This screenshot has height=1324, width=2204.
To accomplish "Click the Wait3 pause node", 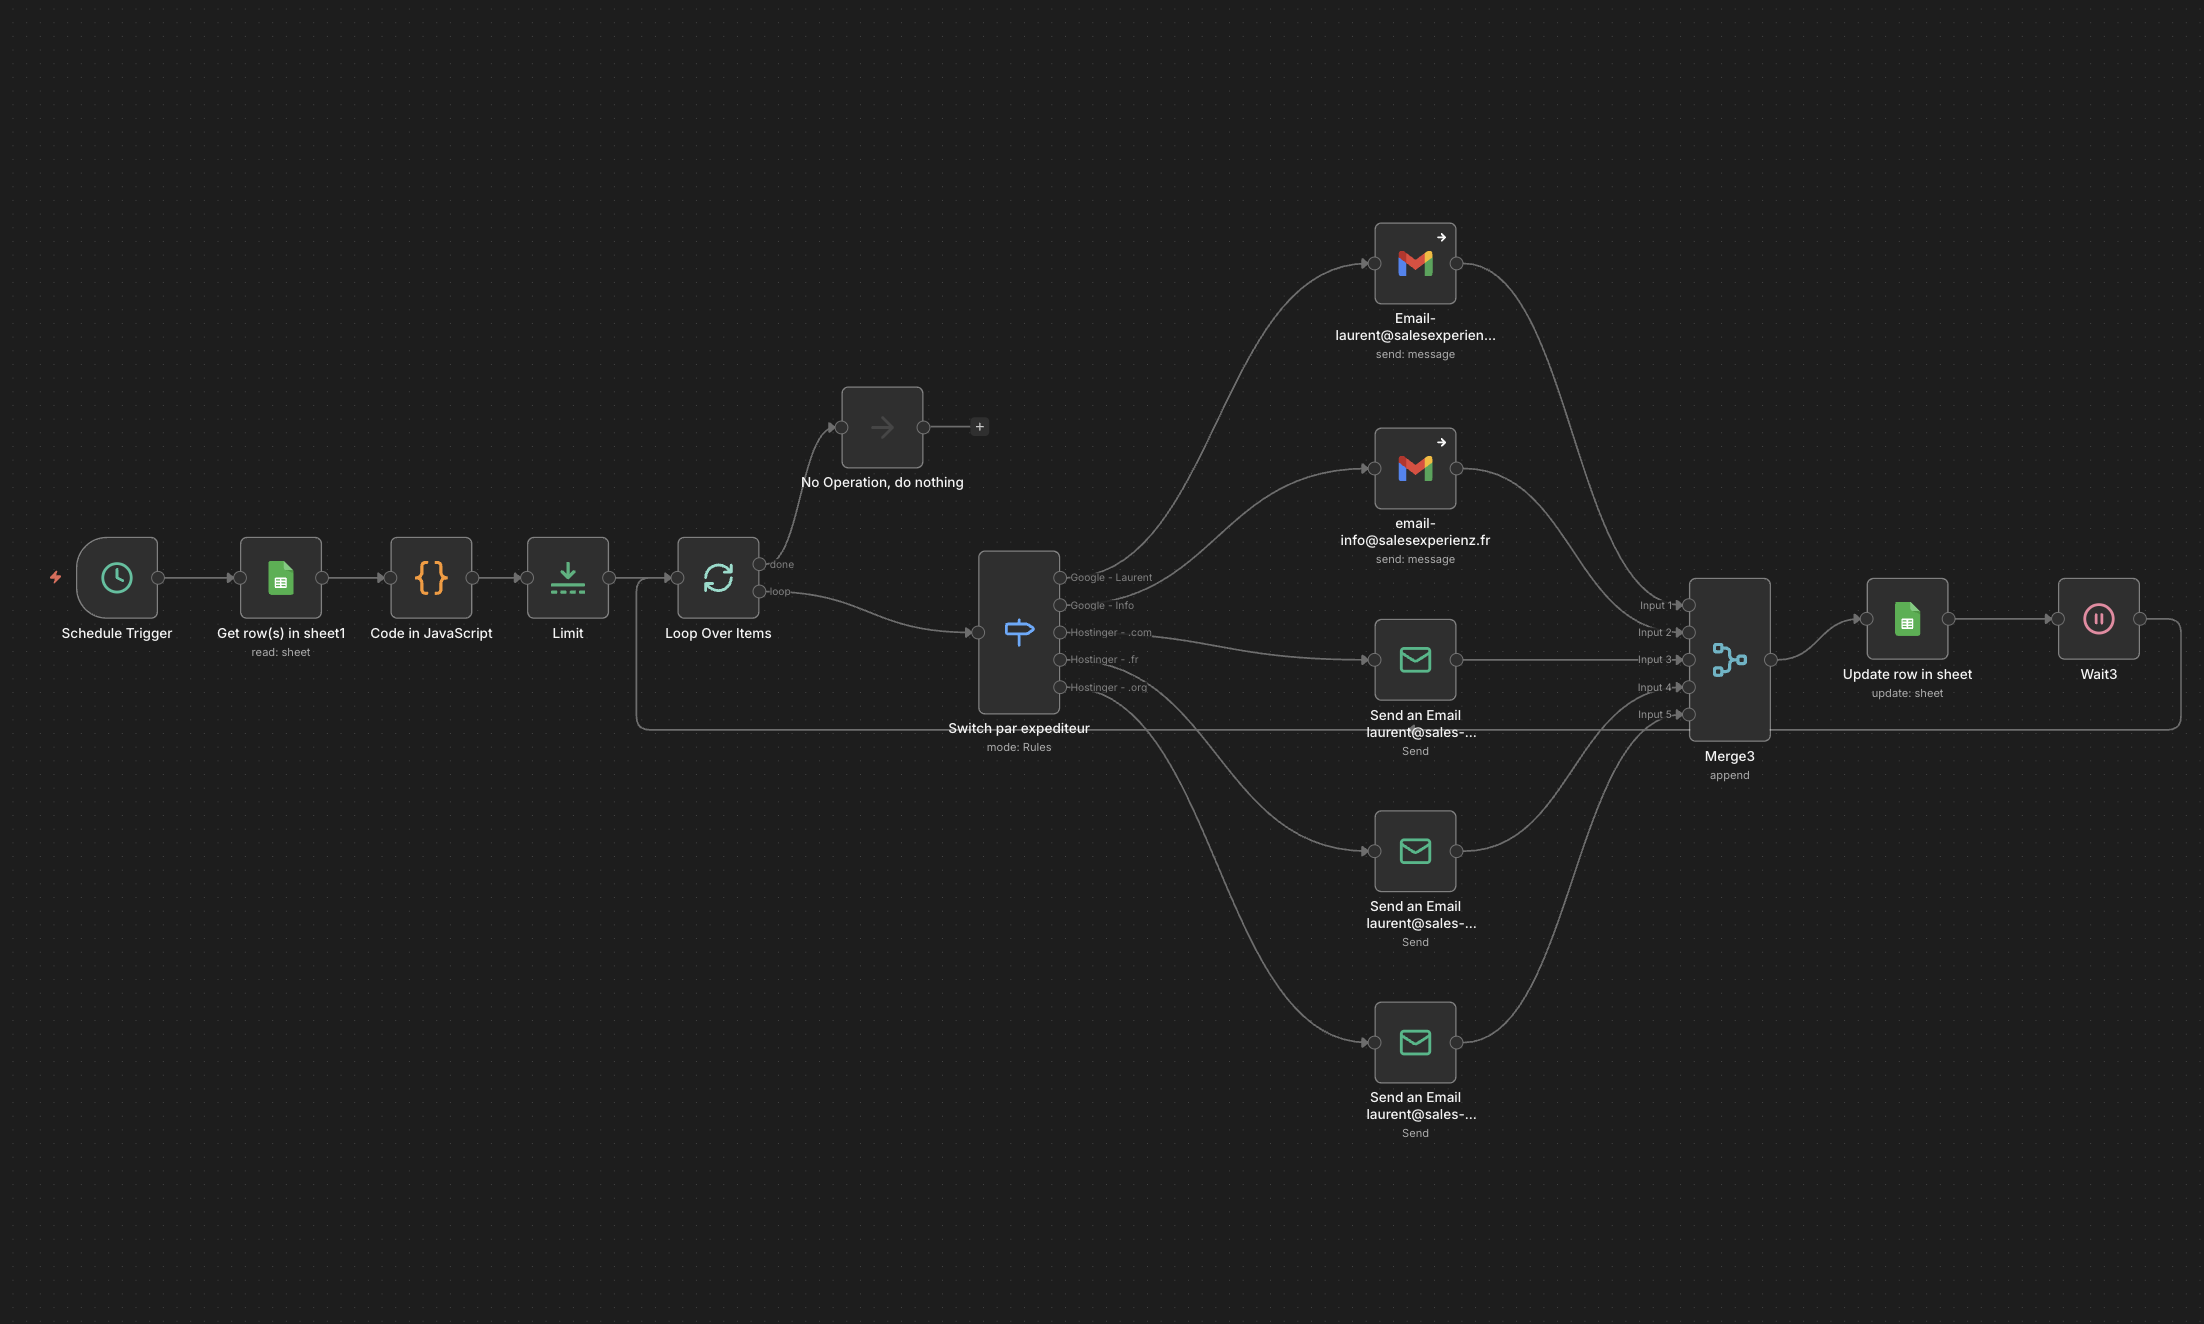I will (2097, 620).
